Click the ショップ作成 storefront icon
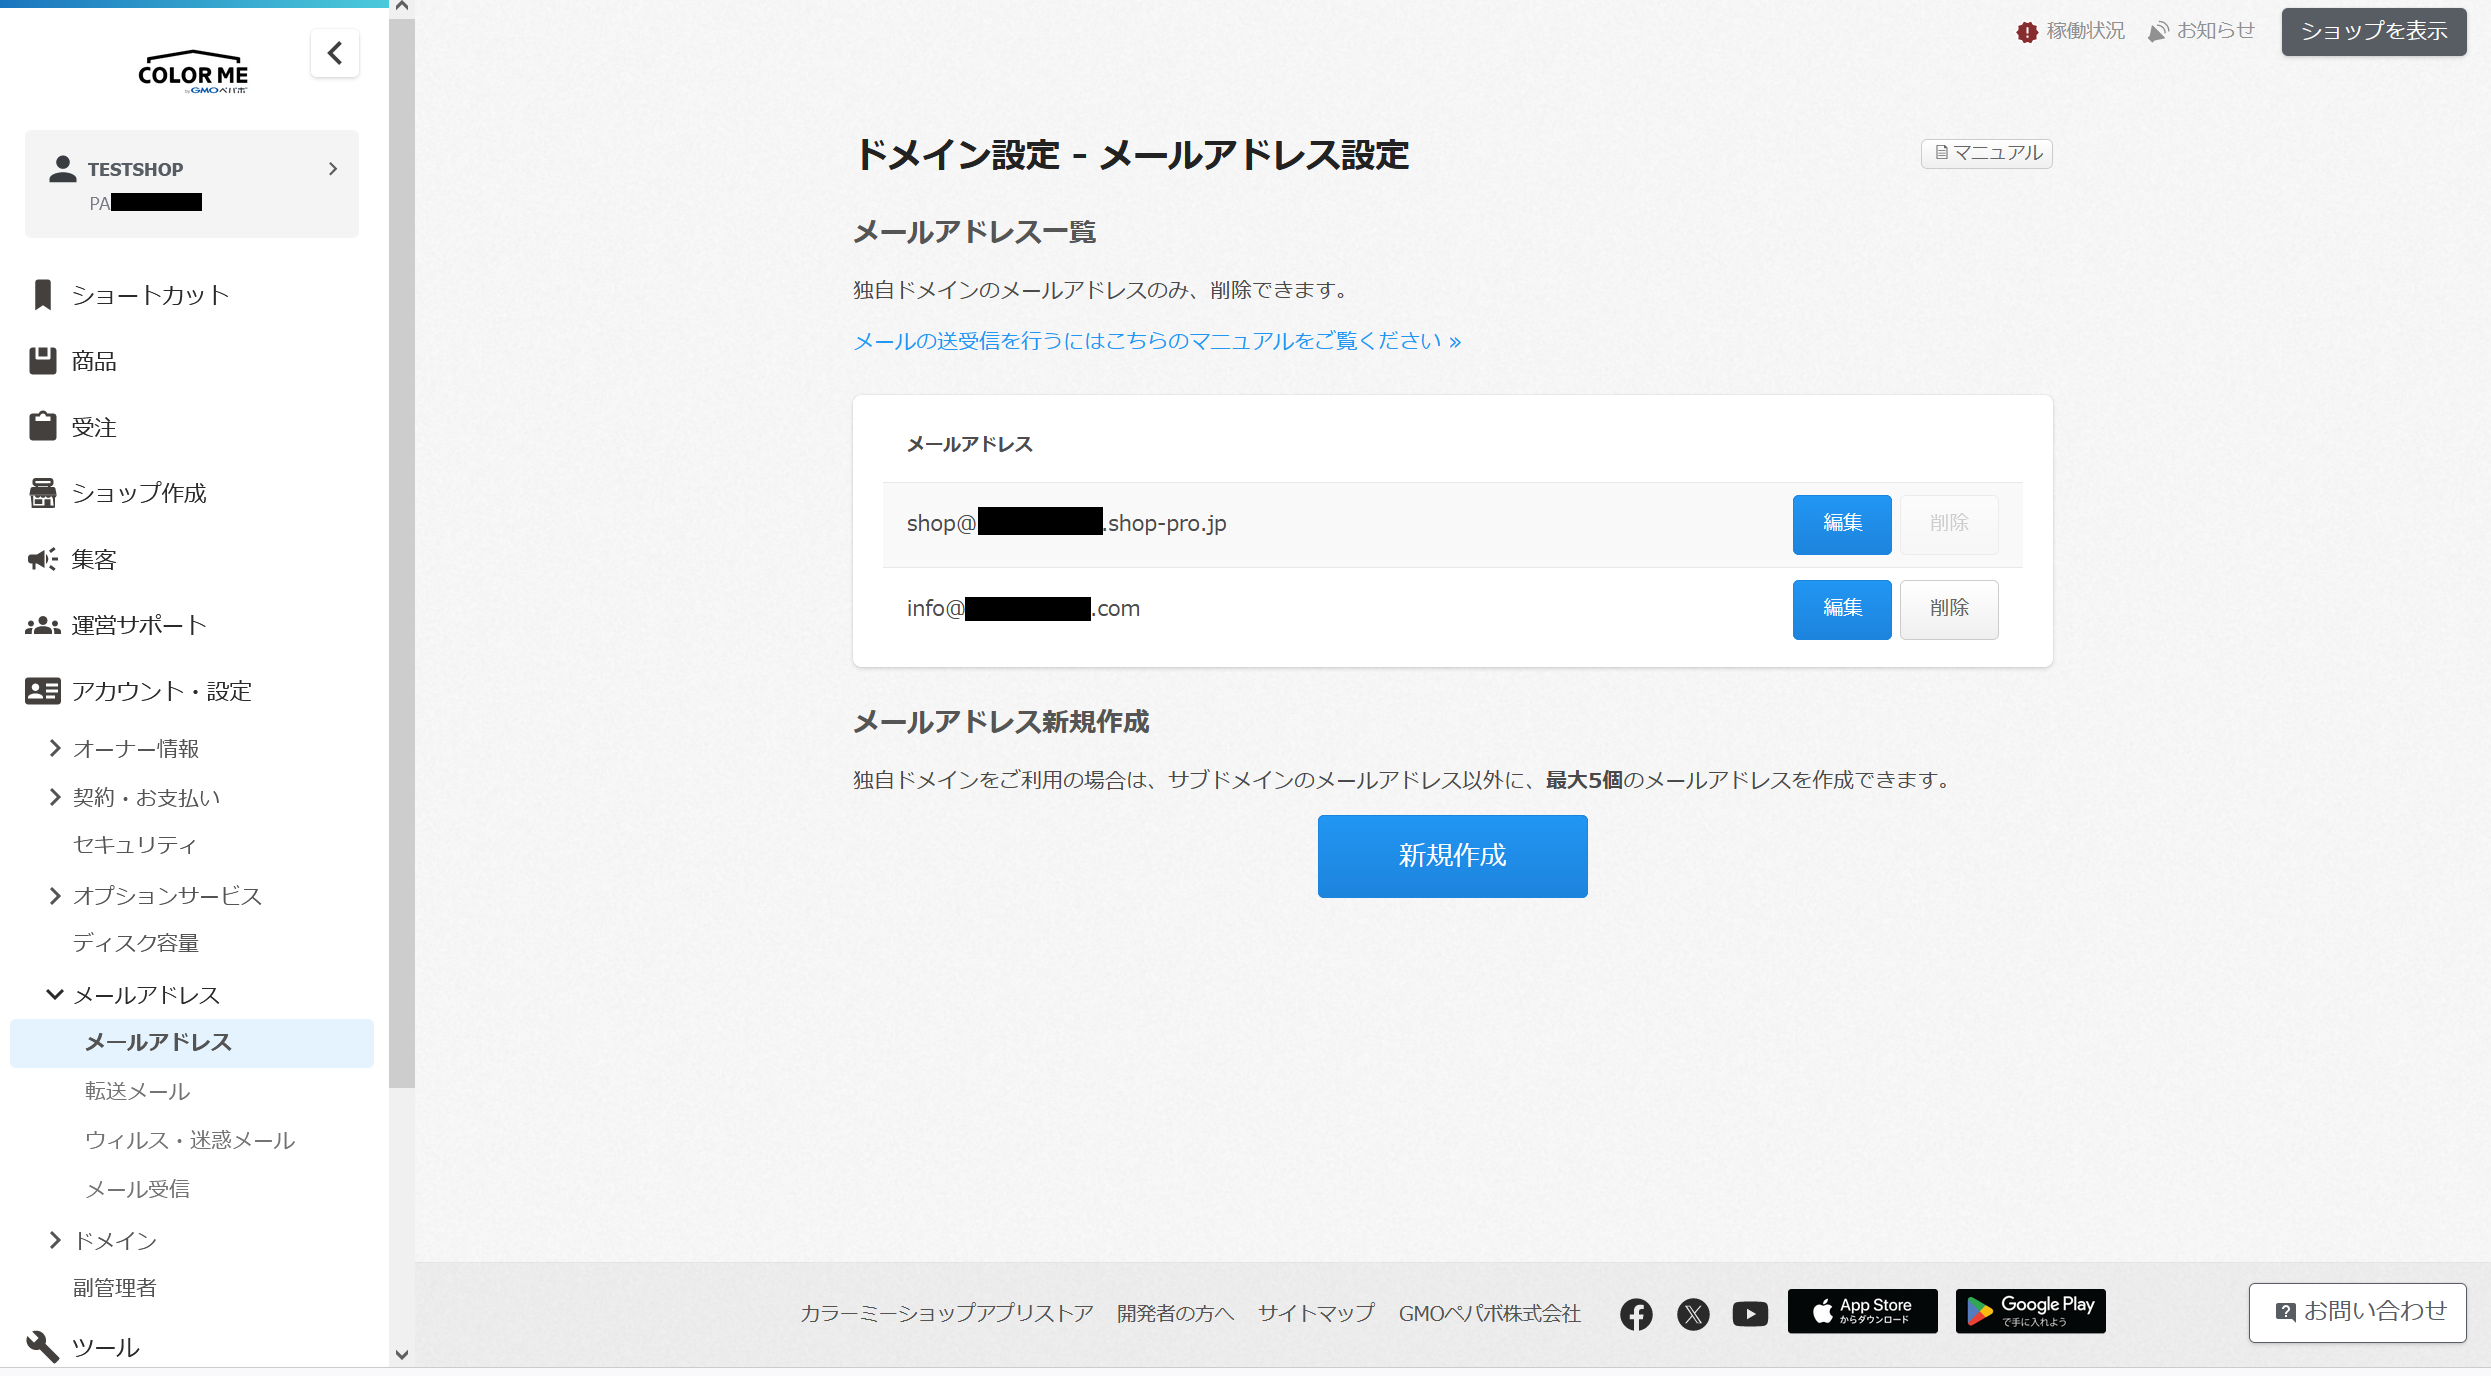Image resolution: width=2491 pixels, height=1376 pixels. (x=42, y=493)
